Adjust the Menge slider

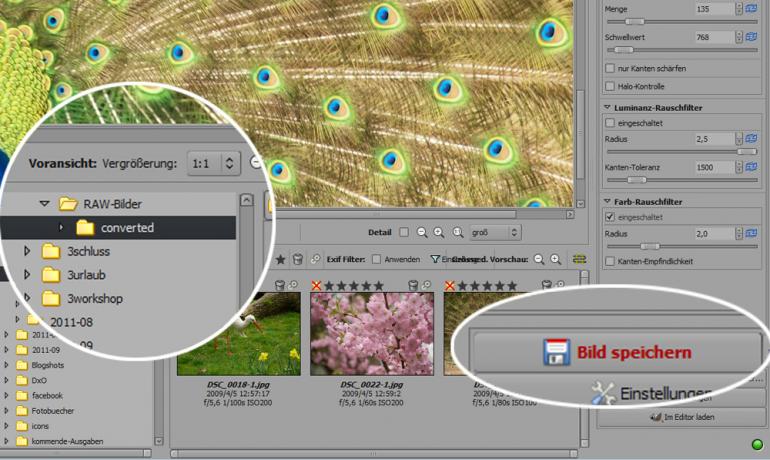634,22
